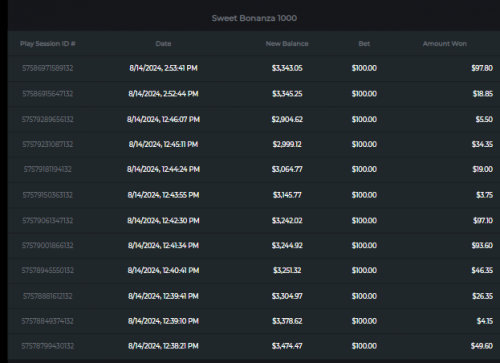Click the new balance $3,244.92
Viewport: 500px width, 363px height.
click(x=287, y=246)
